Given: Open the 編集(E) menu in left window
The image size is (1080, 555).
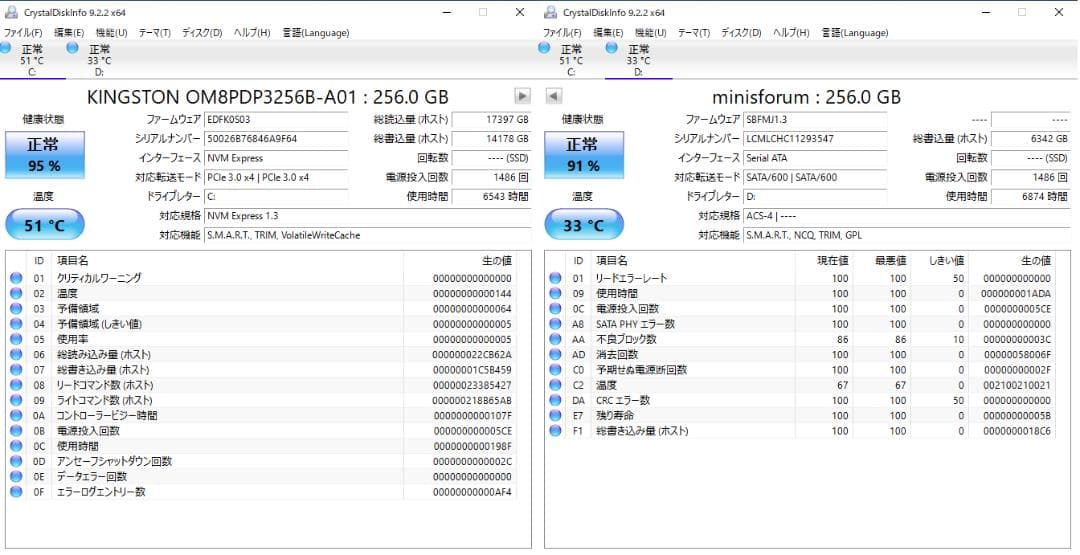Looking at the screenshot, I should [69, 32].
